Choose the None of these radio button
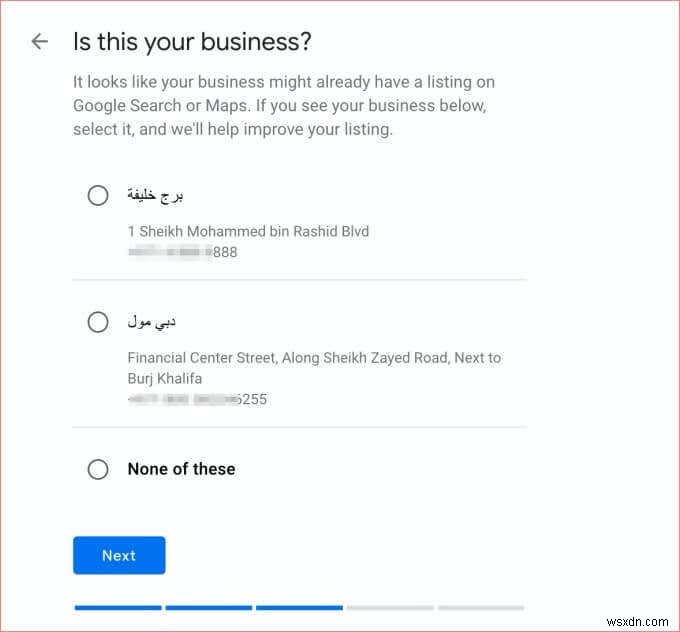The height and width of the screenshot is (632, 680). point(98,469)
